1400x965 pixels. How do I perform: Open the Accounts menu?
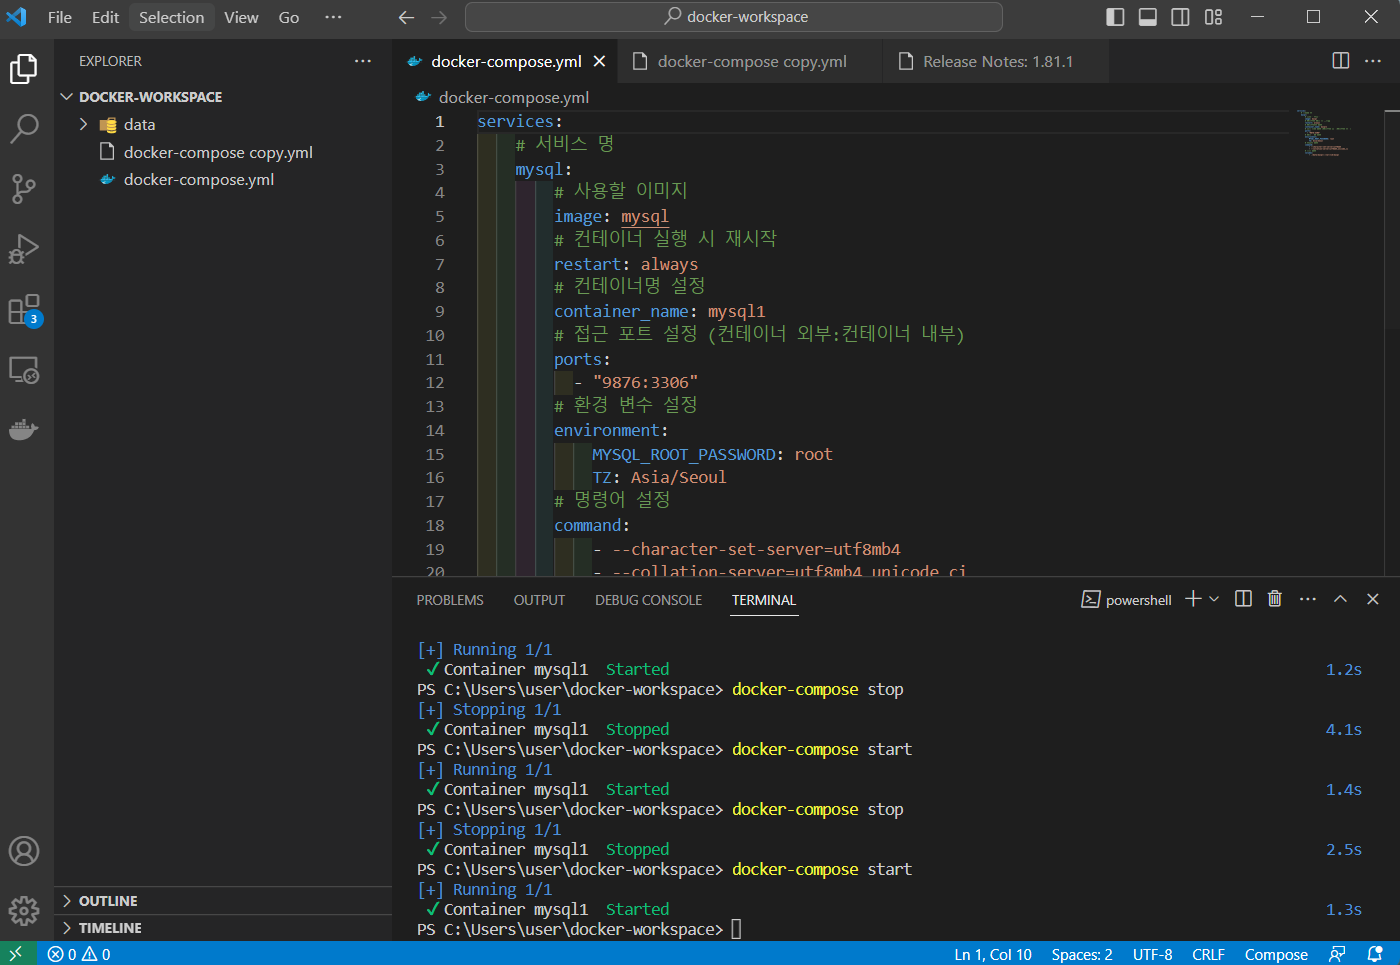24,851
